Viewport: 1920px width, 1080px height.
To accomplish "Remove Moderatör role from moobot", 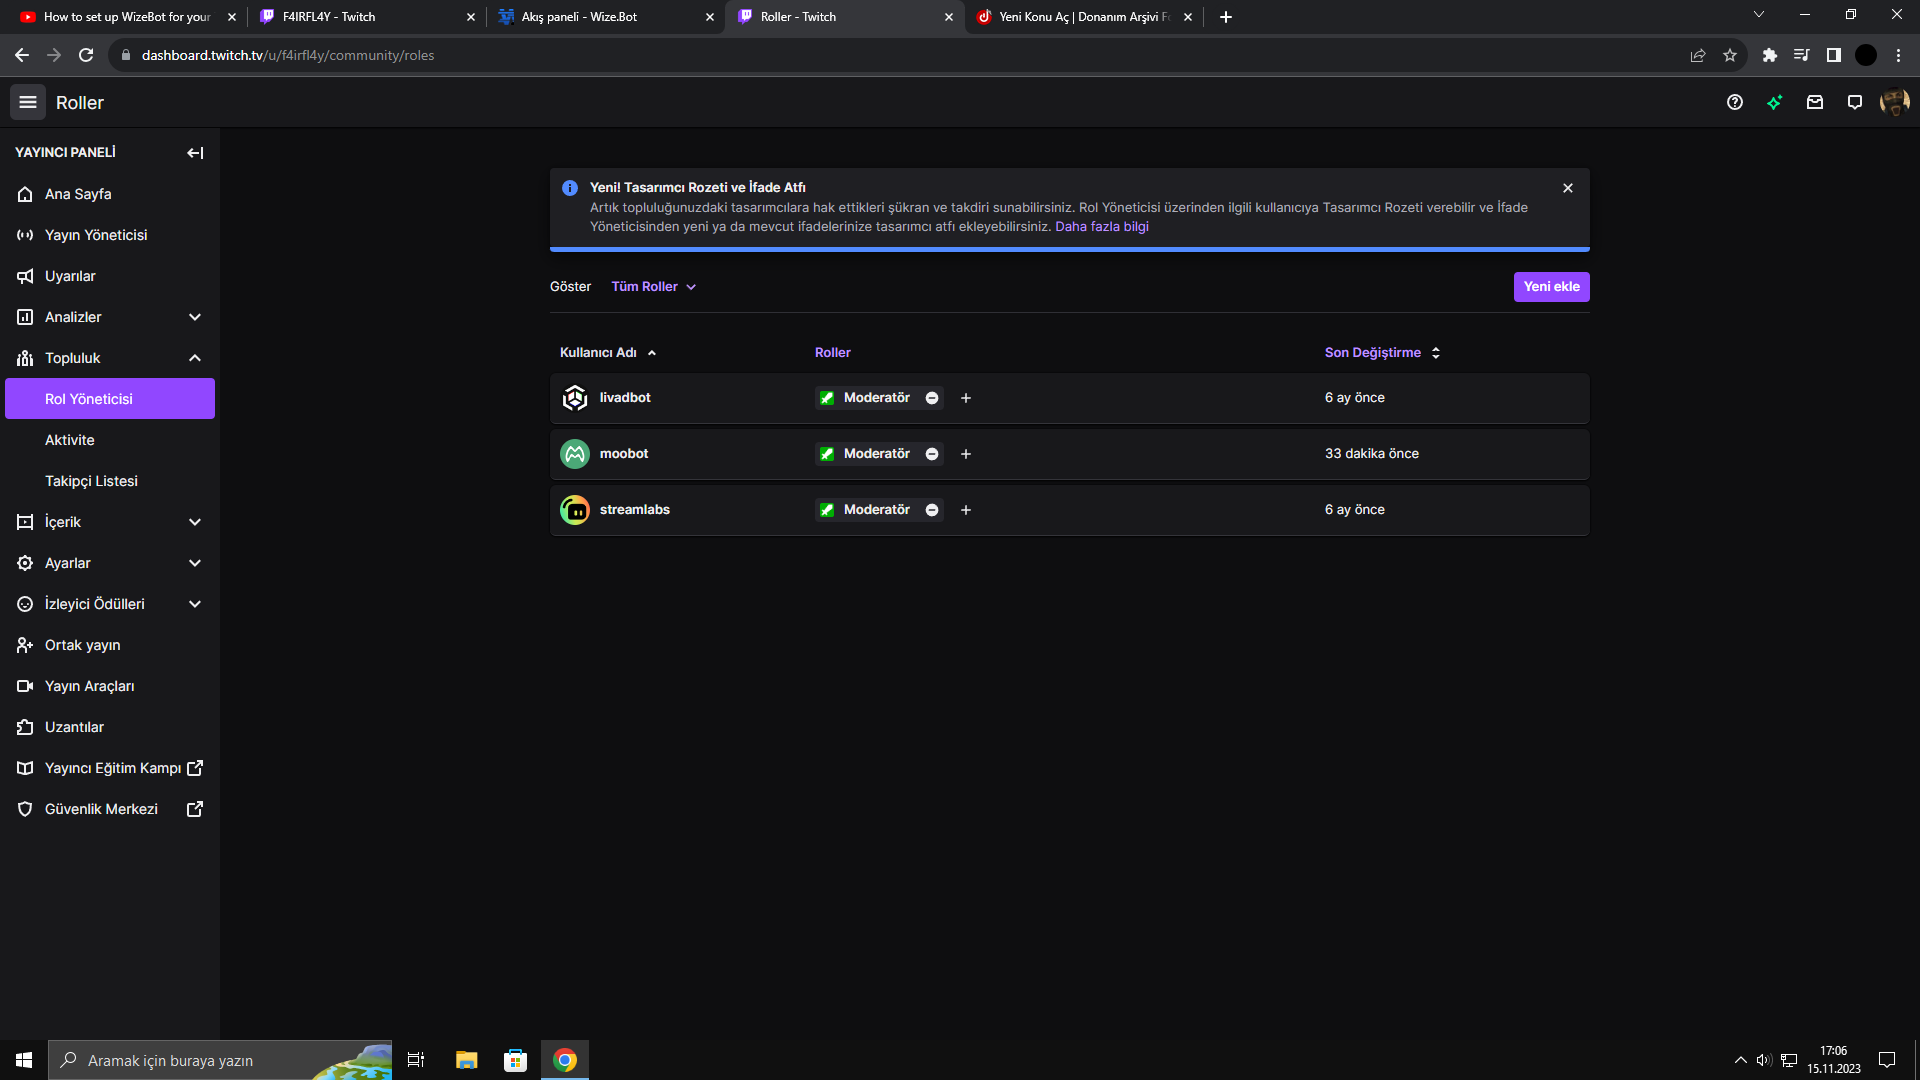I will pos(932,454).
